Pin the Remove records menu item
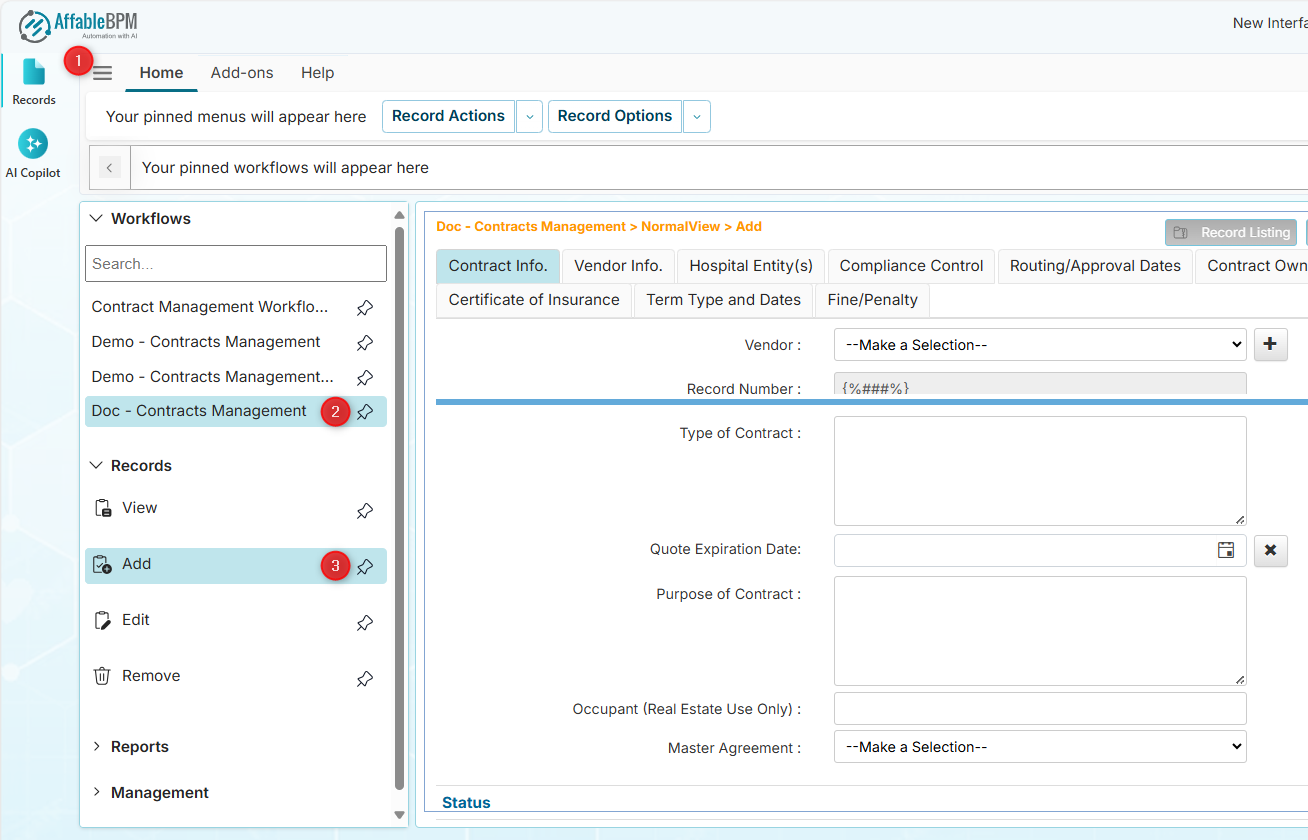Screen dimensions: 1308x840 pos(365,678)
